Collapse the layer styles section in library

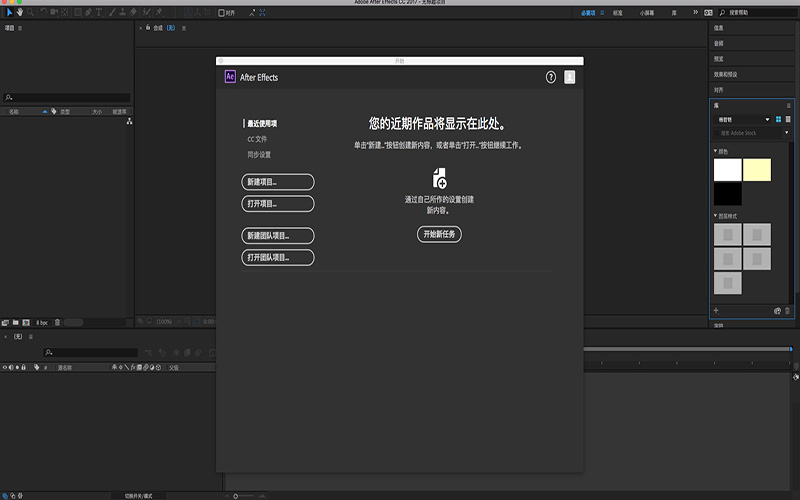[715, 216]
